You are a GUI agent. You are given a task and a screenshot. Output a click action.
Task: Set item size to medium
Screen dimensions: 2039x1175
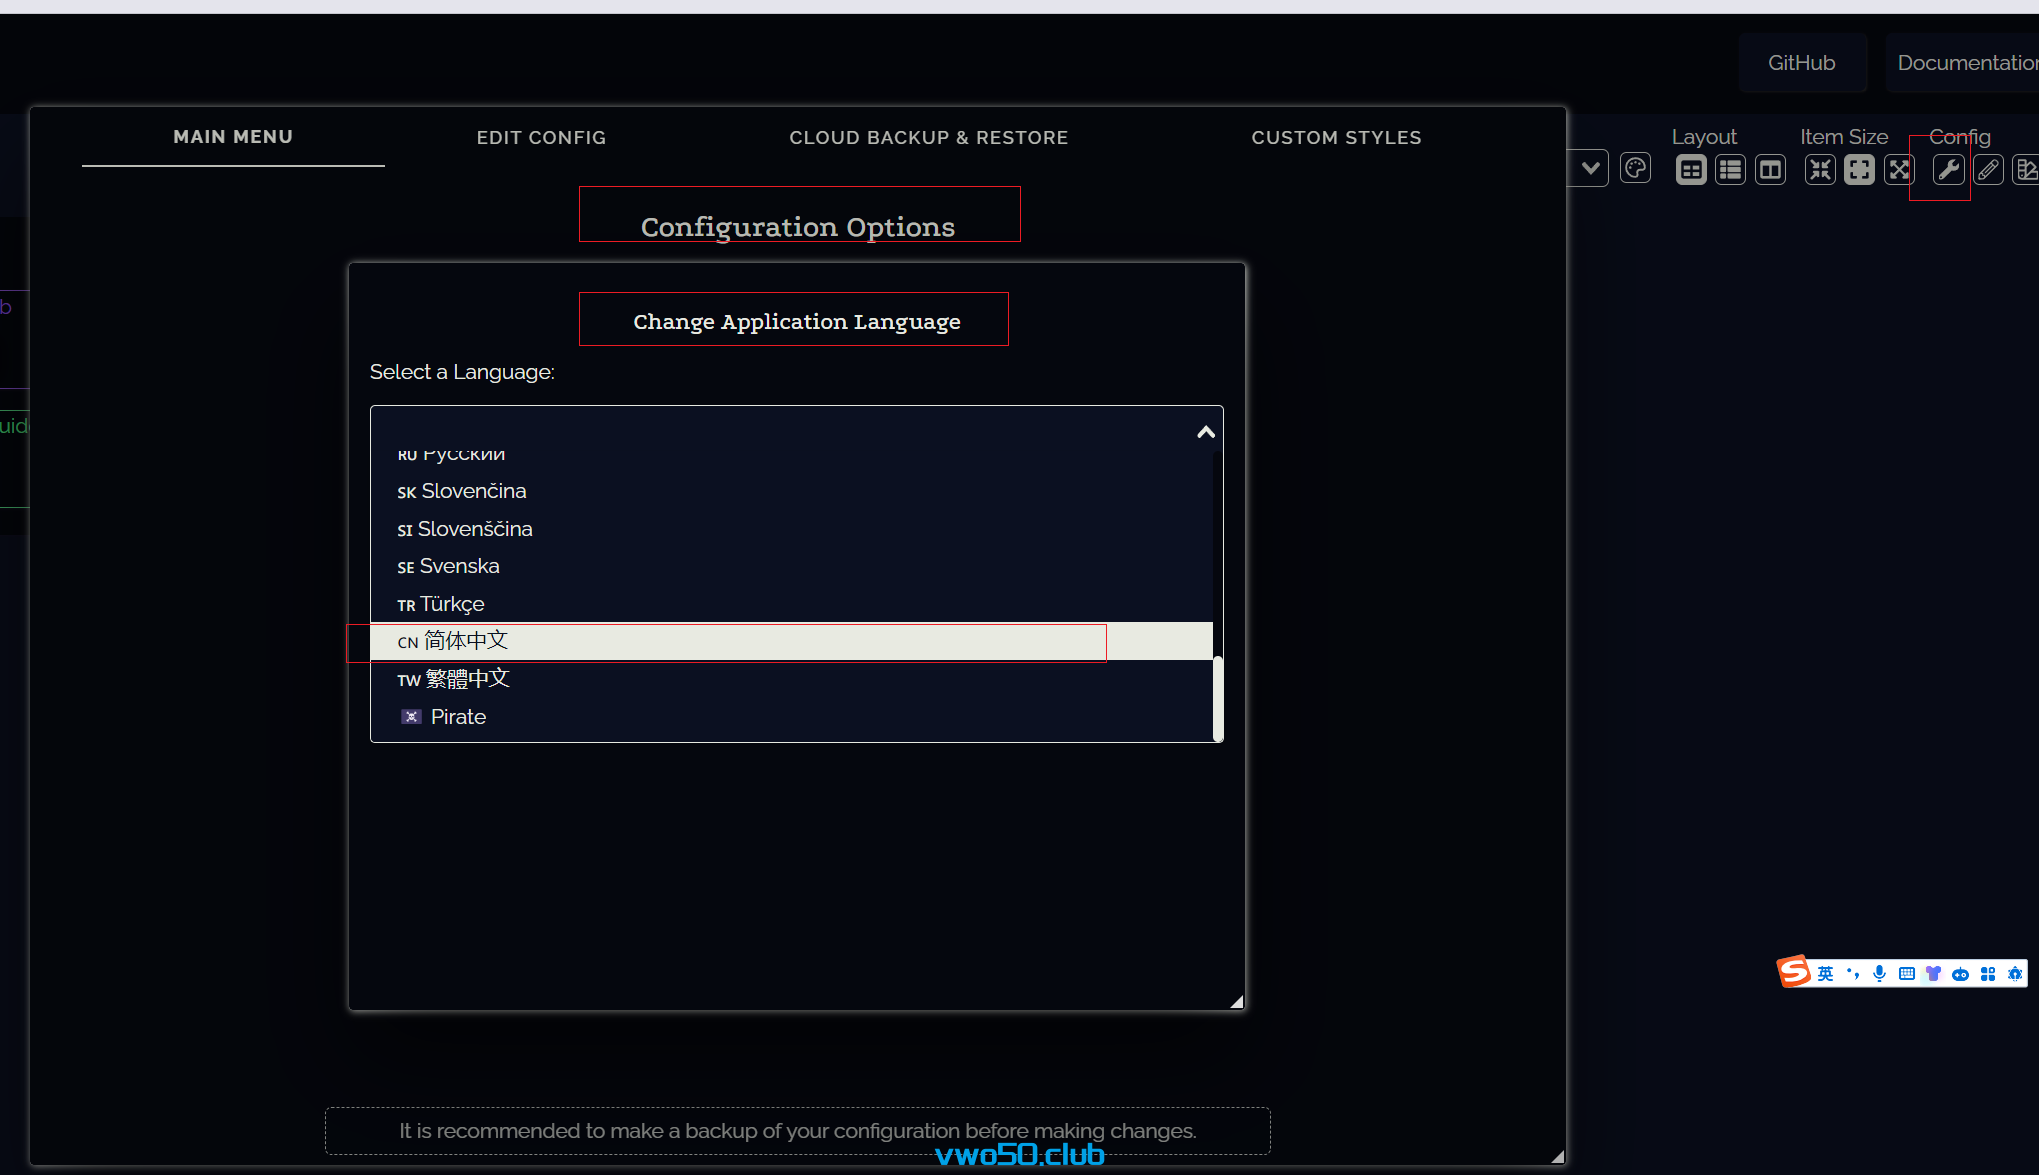pos(1859,170)
